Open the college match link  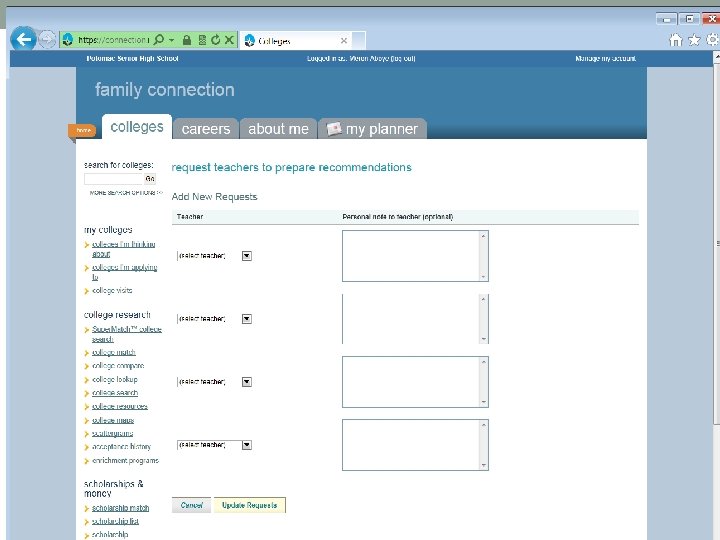(114, 352)
